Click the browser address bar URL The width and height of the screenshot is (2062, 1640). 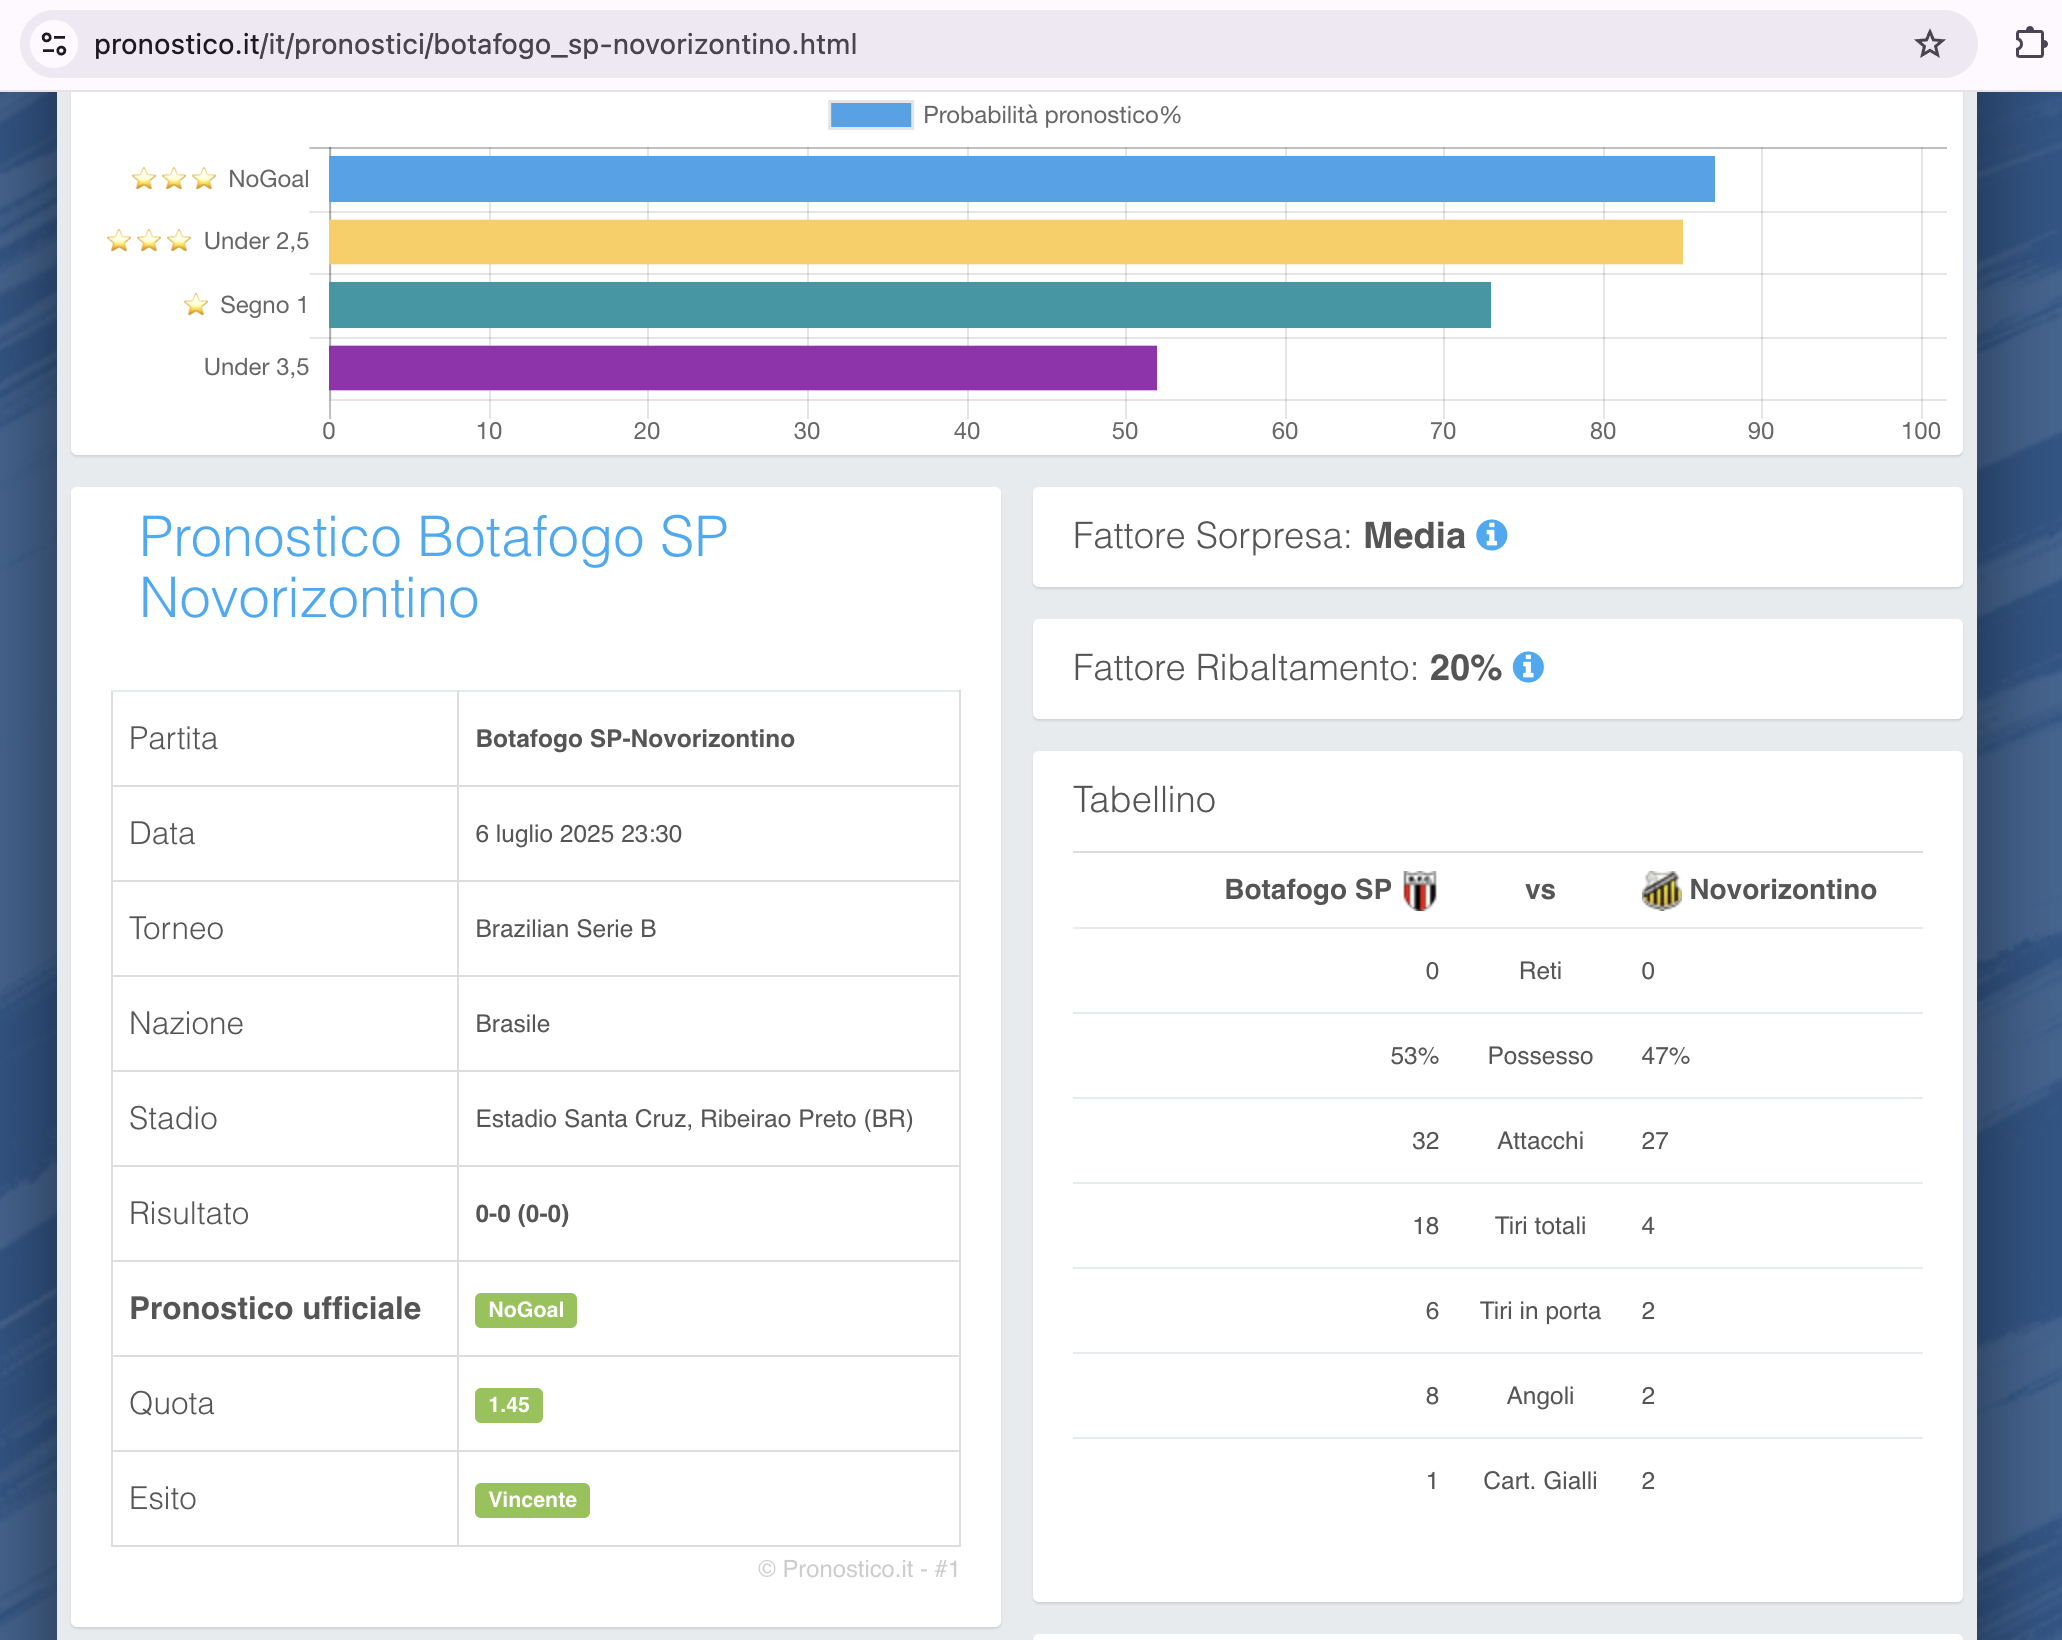coord(475,44)
